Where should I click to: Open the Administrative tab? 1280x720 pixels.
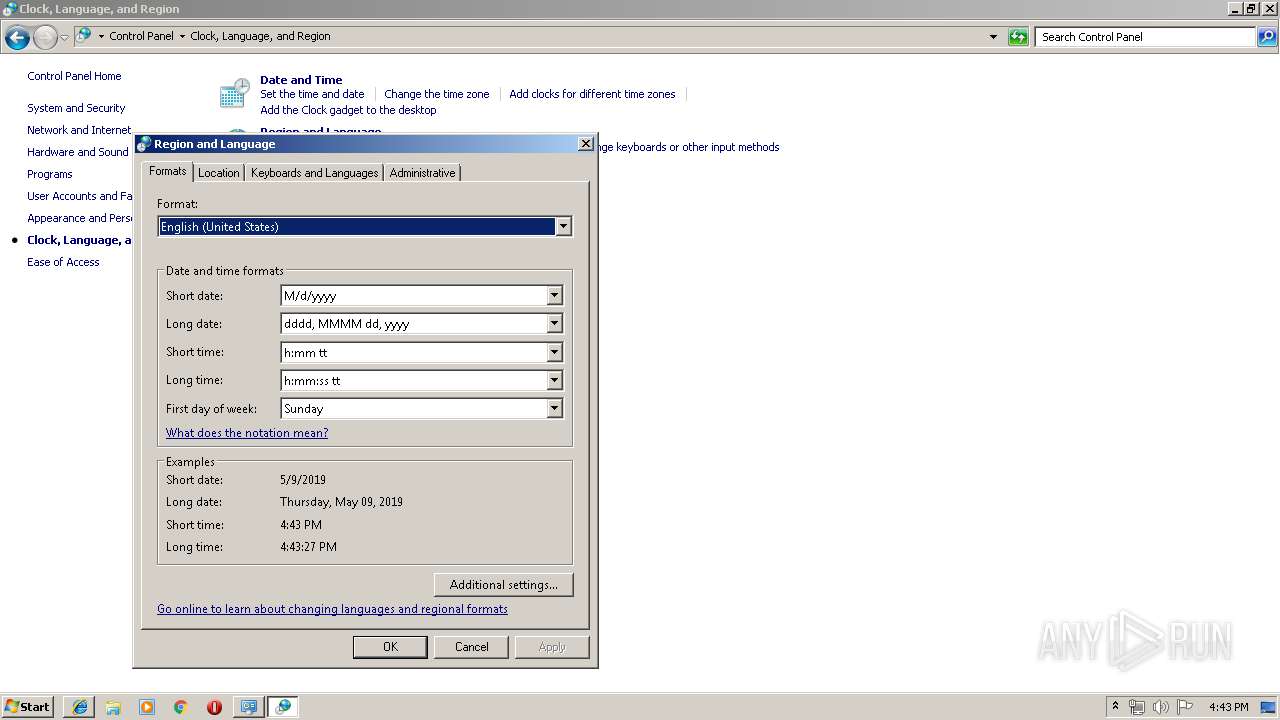[422, 173]
